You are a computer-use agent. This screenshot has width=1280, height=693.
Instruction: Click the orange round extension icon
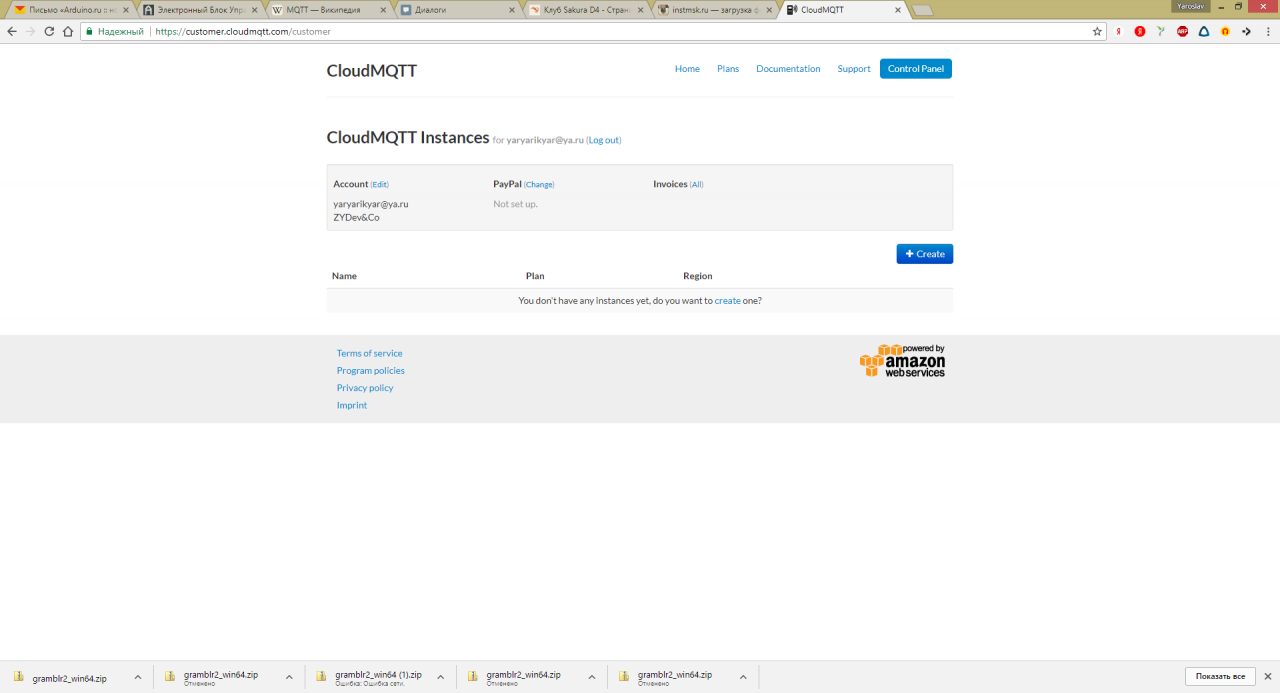coord(1225,31)
